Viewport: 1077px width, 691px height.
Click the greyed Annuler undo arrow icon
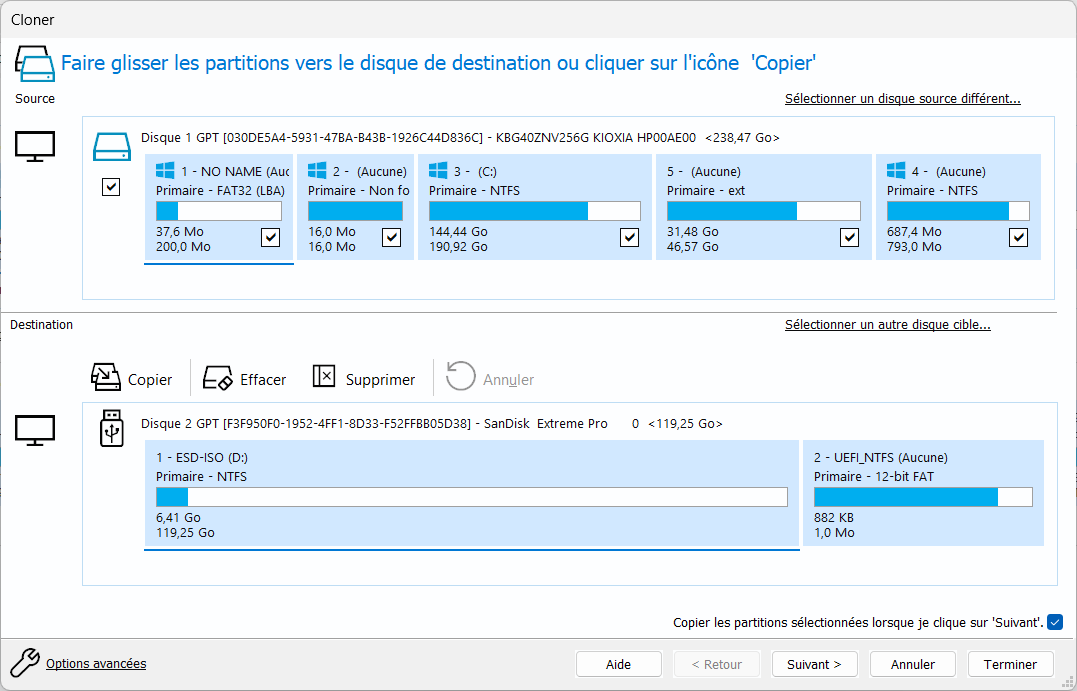click(x=460, y=376)
